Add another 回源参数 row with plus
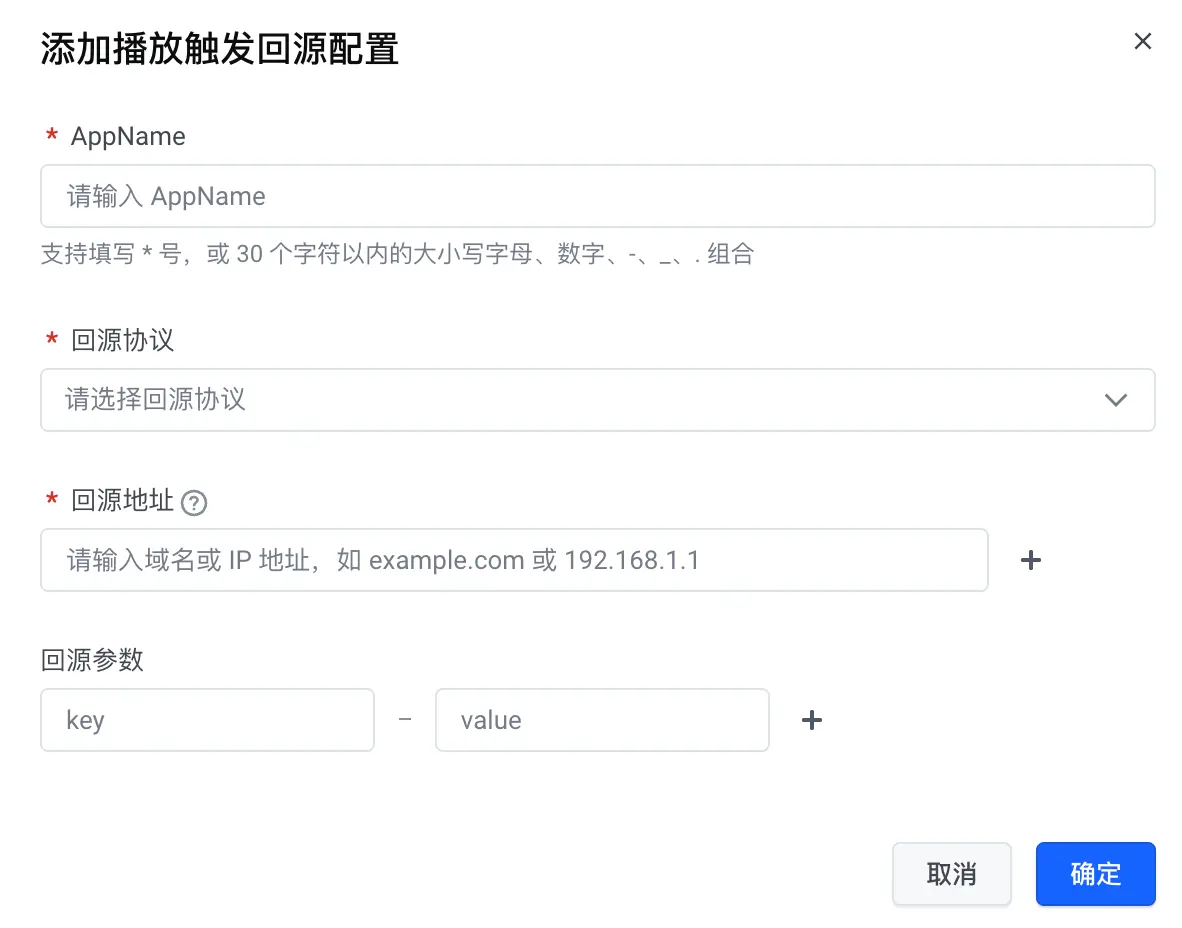Screen dimensions: 1182x928 point(812,720)
